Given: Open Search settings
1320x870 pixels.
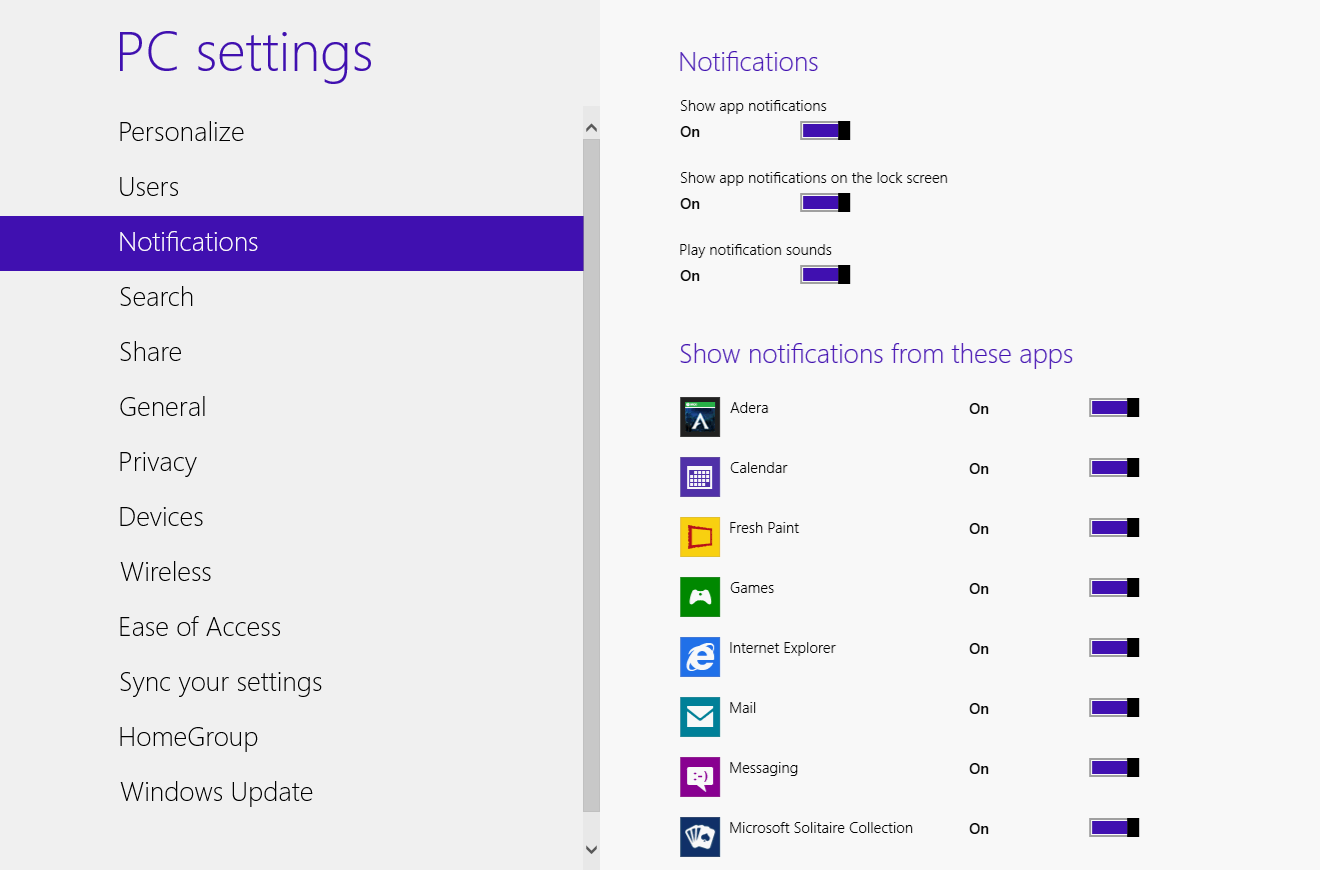Looking at the screenshot, I should (291, 297).
